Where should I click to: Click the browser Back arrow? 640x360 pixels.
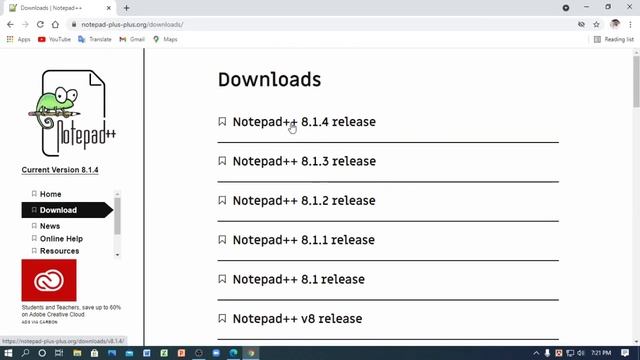(10, 24)
